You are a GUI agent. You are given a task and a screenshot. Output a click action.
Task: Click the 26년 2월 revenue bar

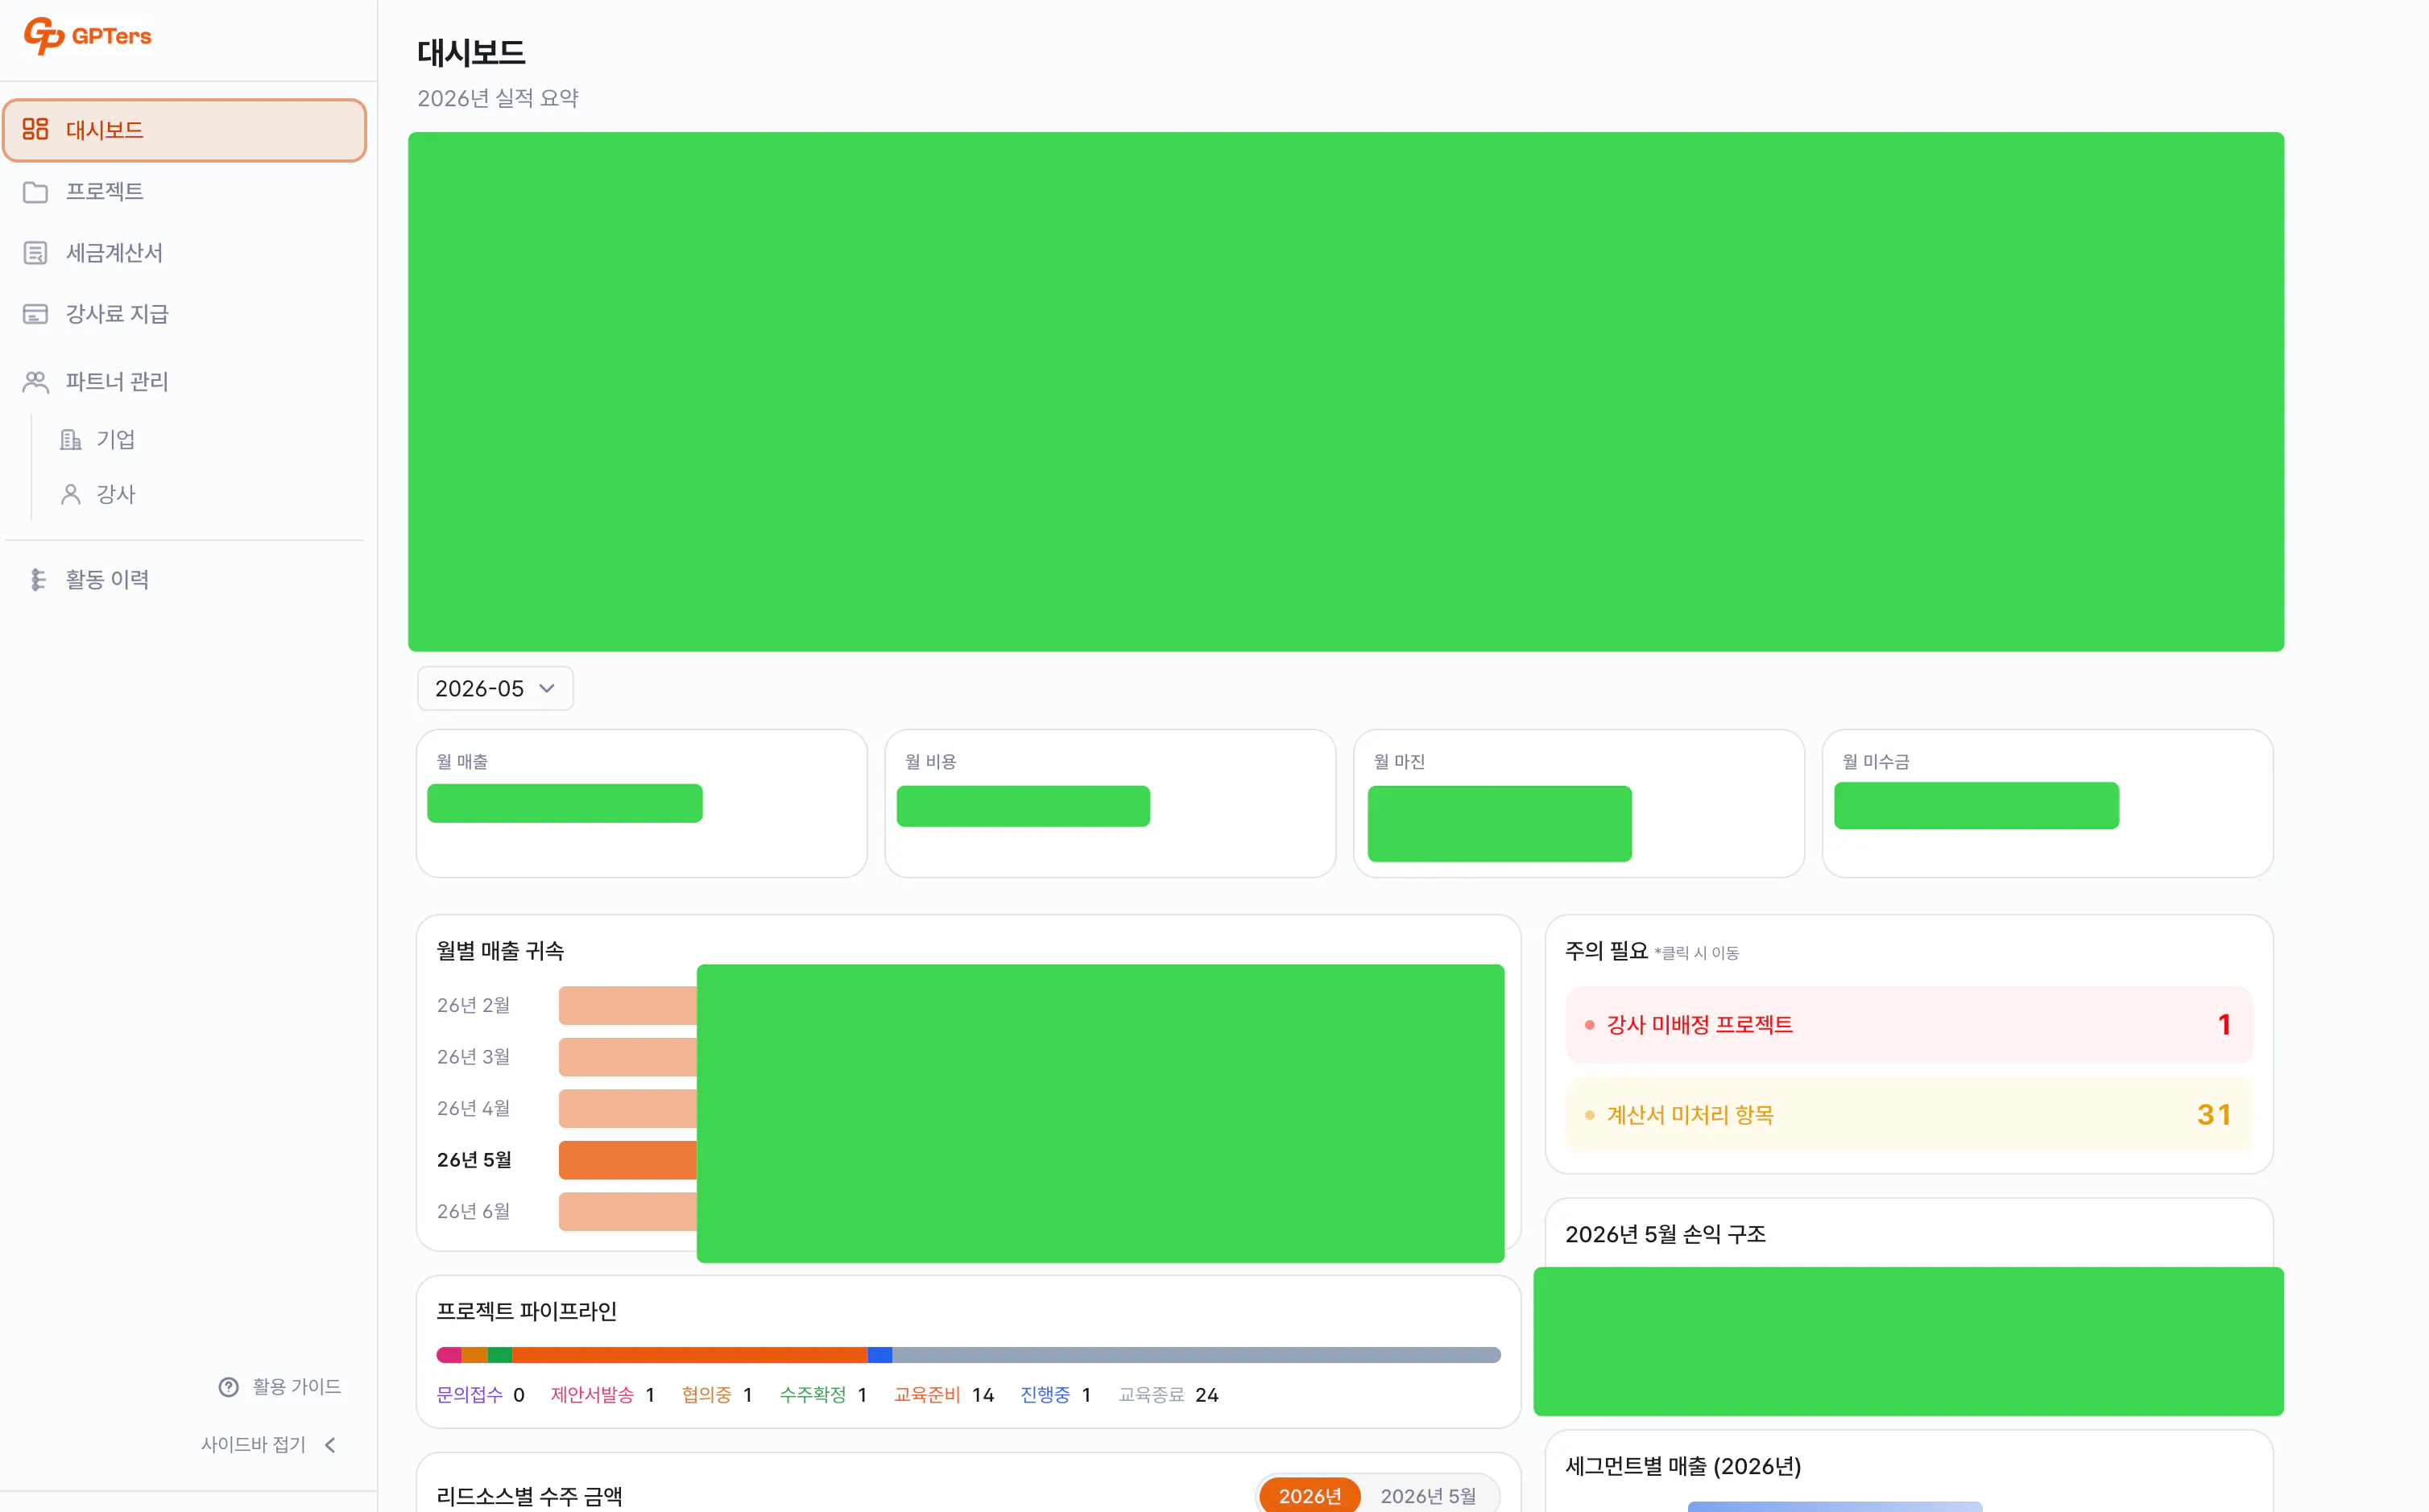628,1005
